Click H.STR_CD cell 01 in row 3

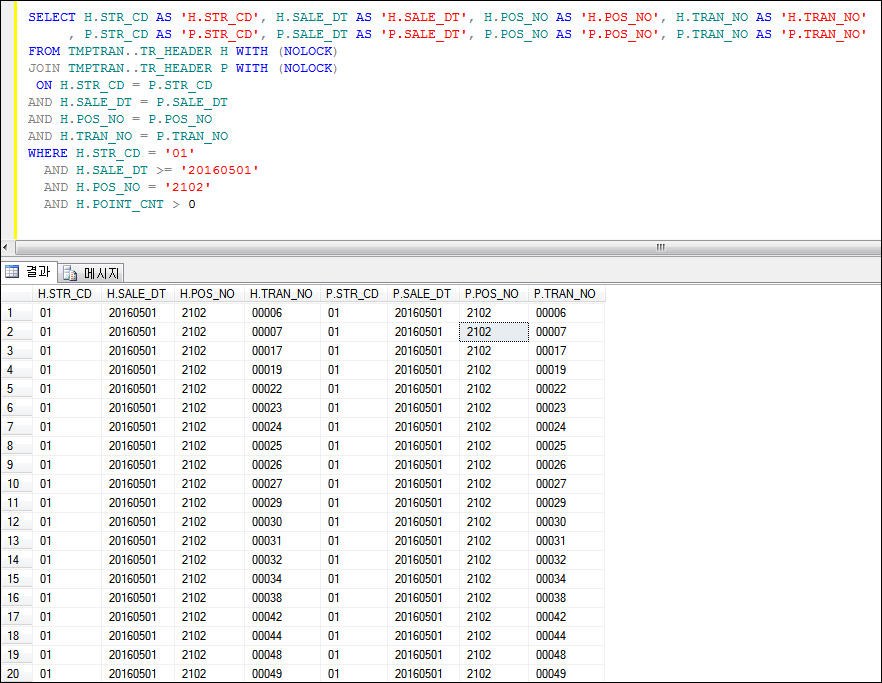coord(66,351)
